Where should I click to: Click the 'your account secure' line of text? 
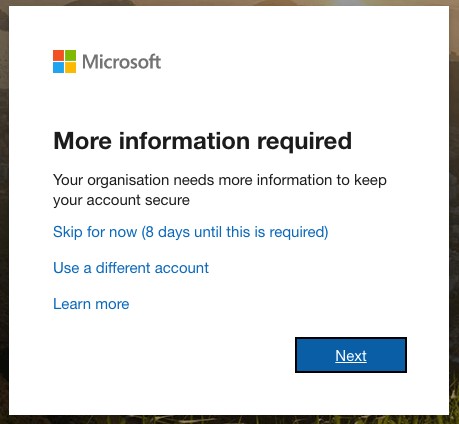[x=121, y=201]
